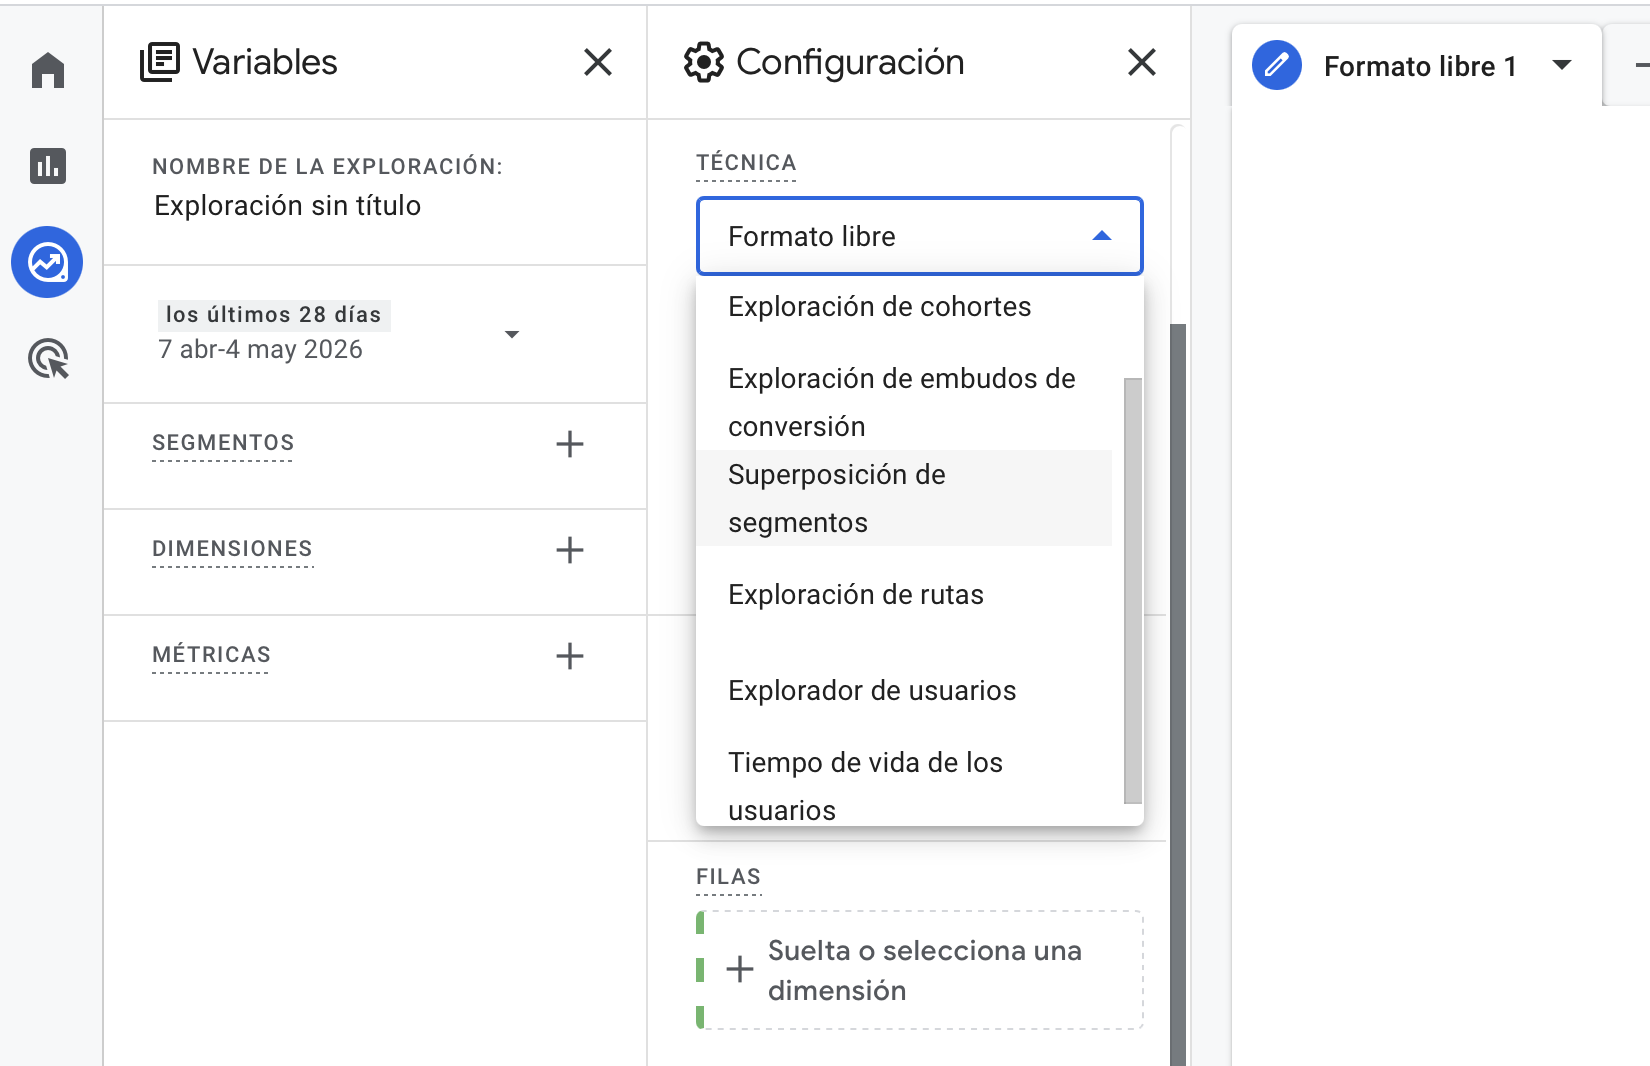Click the TÉCNICA label
1650x1066 pixels.
click(x=746, y=163)
